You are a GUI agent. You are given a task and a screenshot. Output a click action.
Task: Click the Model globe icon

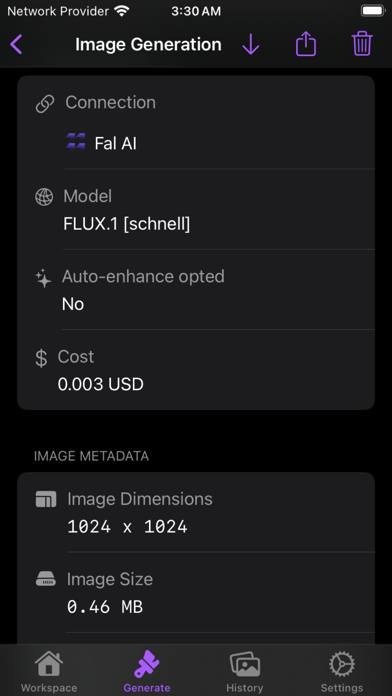click(44, 197)
